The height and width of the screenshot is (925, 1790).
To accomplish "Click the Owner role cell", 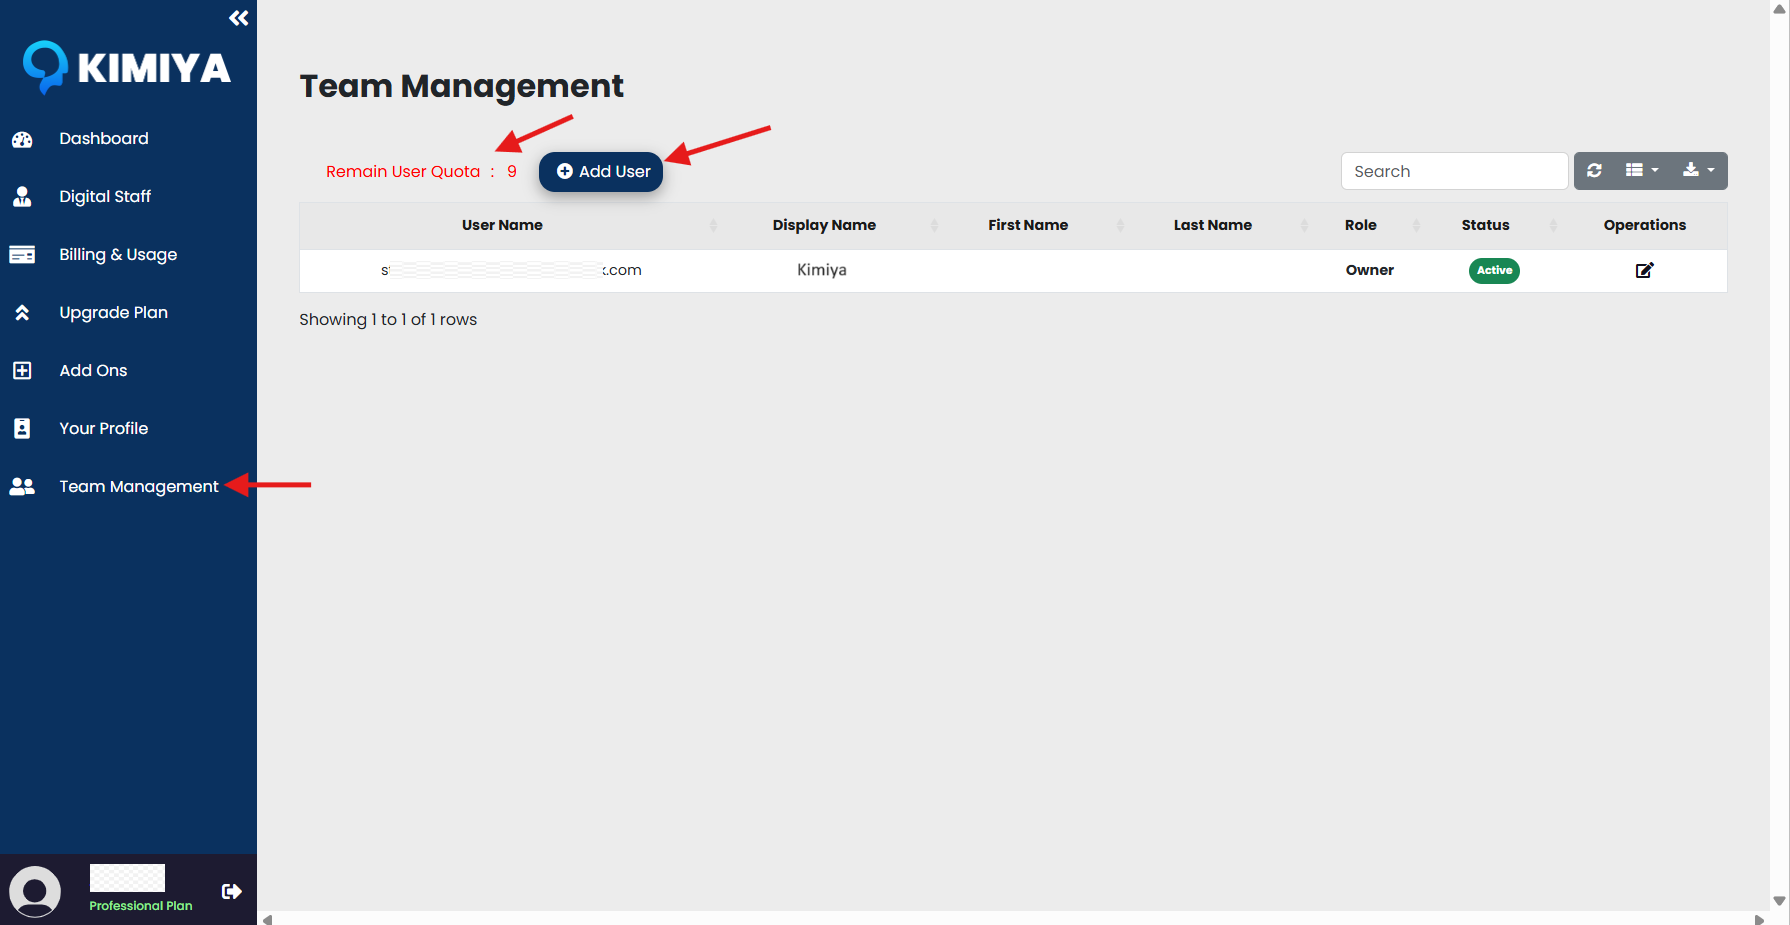I will pos(1370,270).
